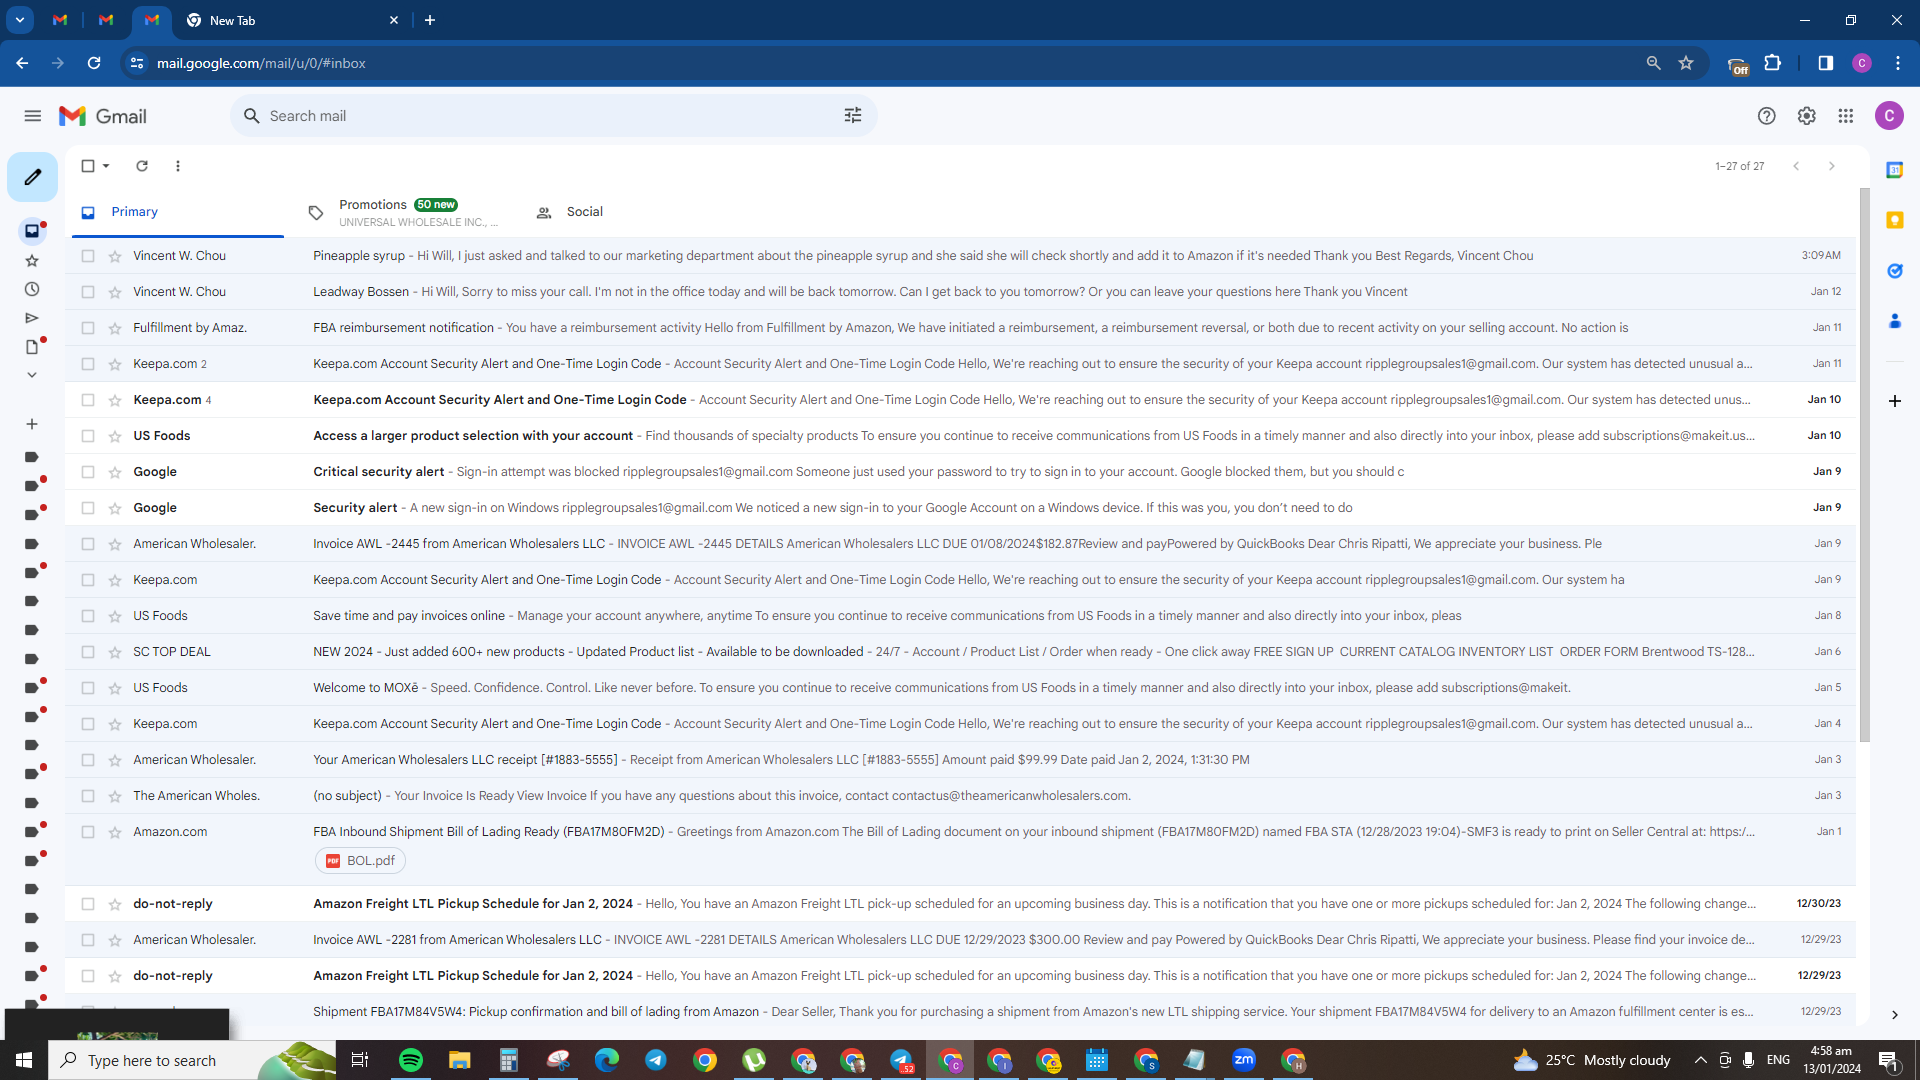Image resolution: width=1920 pixels, height=1080 pixels.
Task: Go to the Older messages page arrow
Action: (x=1832, y=166)
